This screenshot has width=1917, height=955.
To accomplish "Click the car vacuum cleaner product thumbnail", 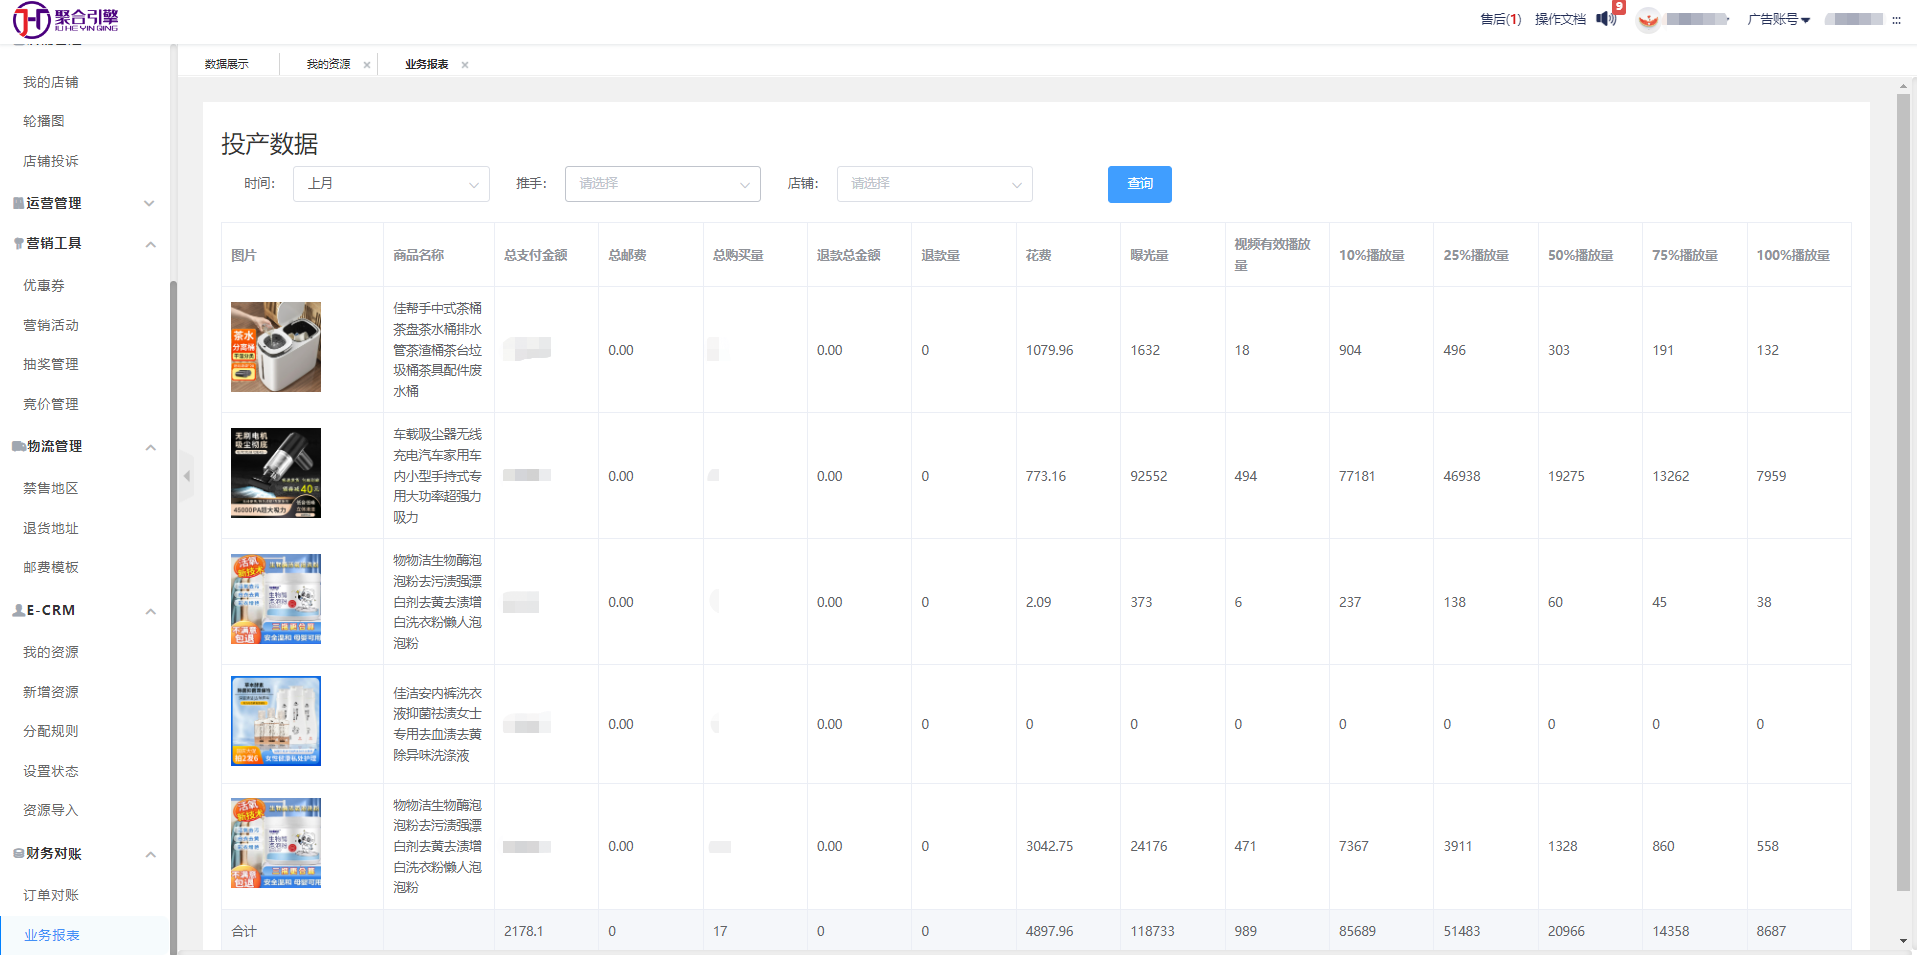I will pyautogui.click(x=276, y=473).
